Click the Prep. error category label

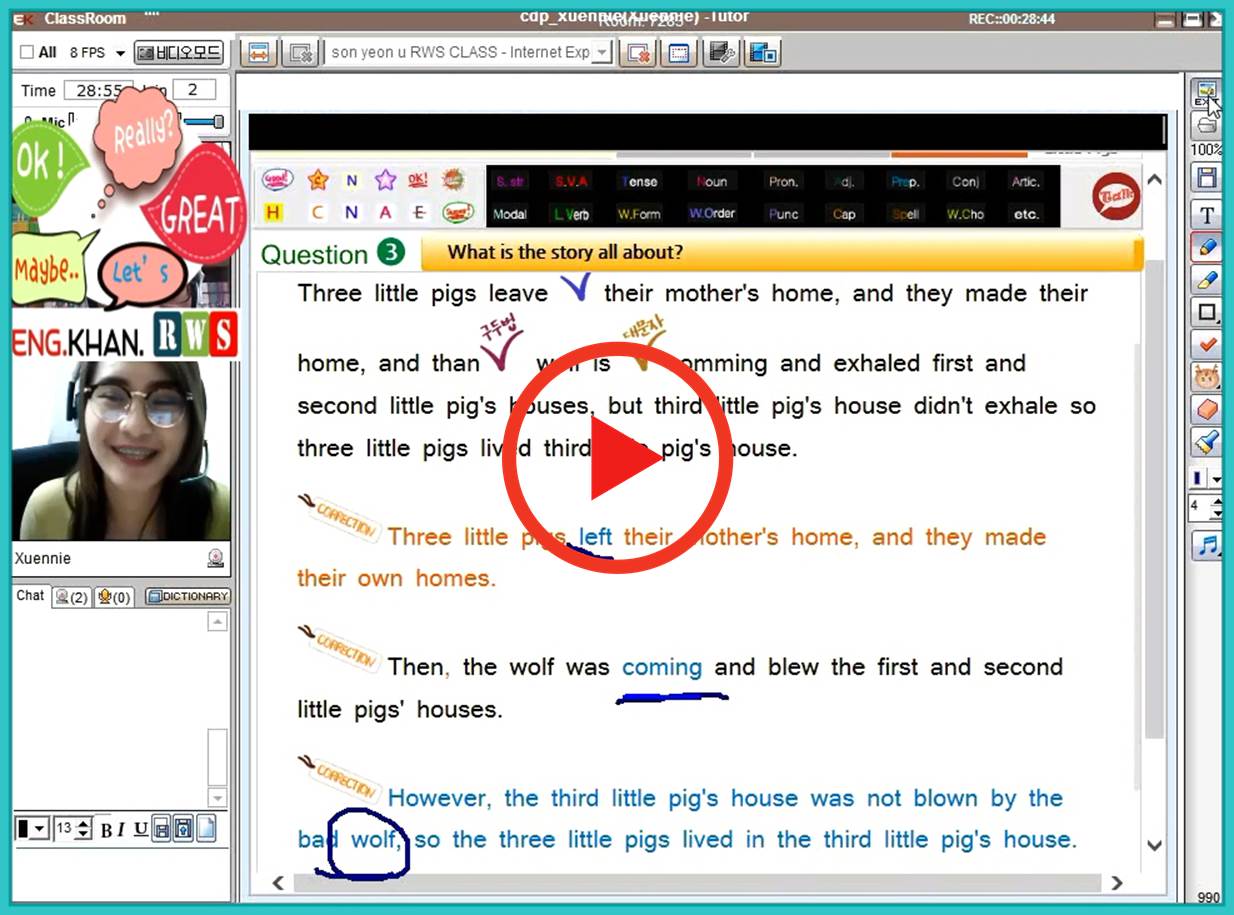pos(905,182)
